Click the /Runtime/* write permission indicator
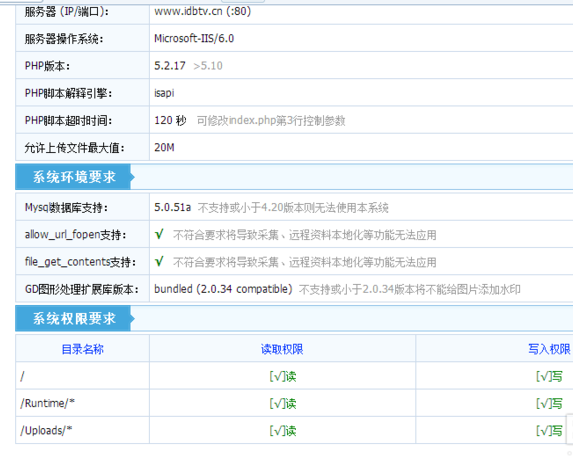 [x=549, y=403]
